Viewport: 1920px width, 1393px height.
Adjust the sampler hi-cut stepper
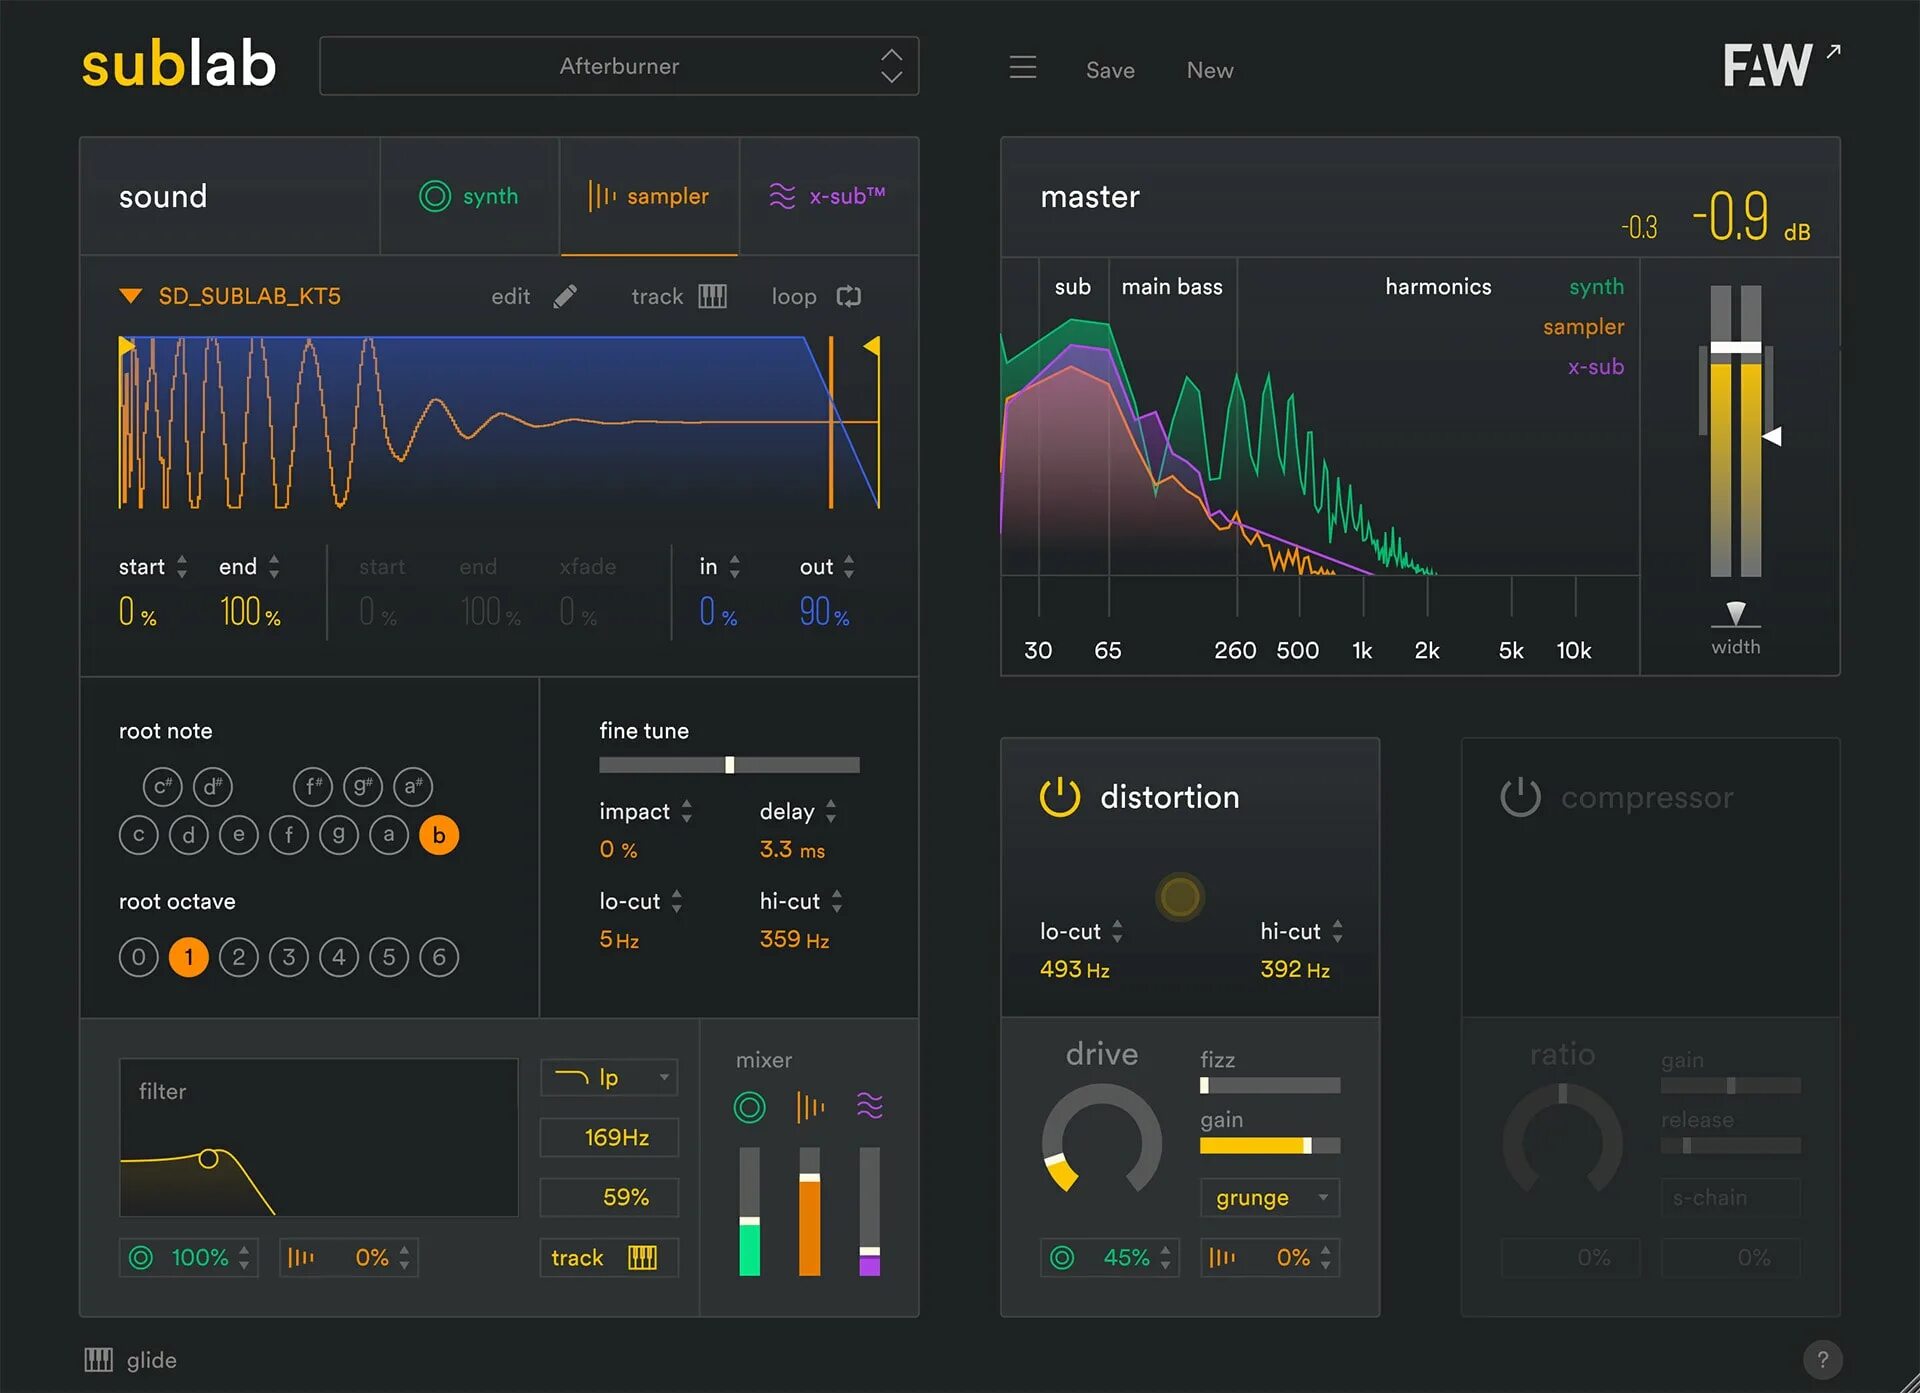(837, 901)
